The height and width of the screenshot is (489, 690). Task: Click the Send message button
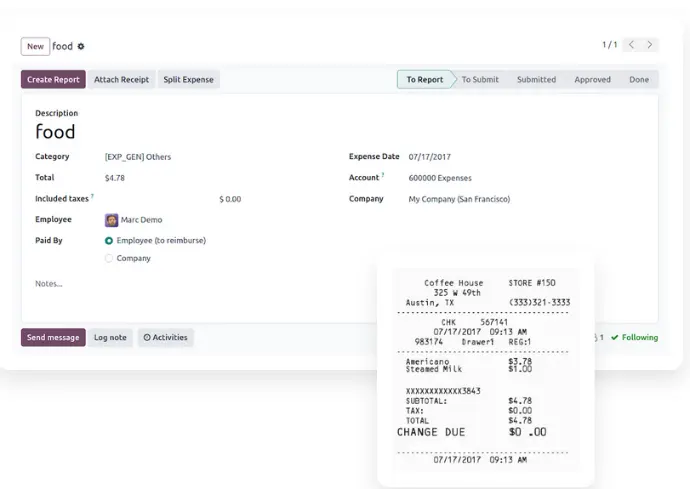pyautogui.click(x=53, y=338)
